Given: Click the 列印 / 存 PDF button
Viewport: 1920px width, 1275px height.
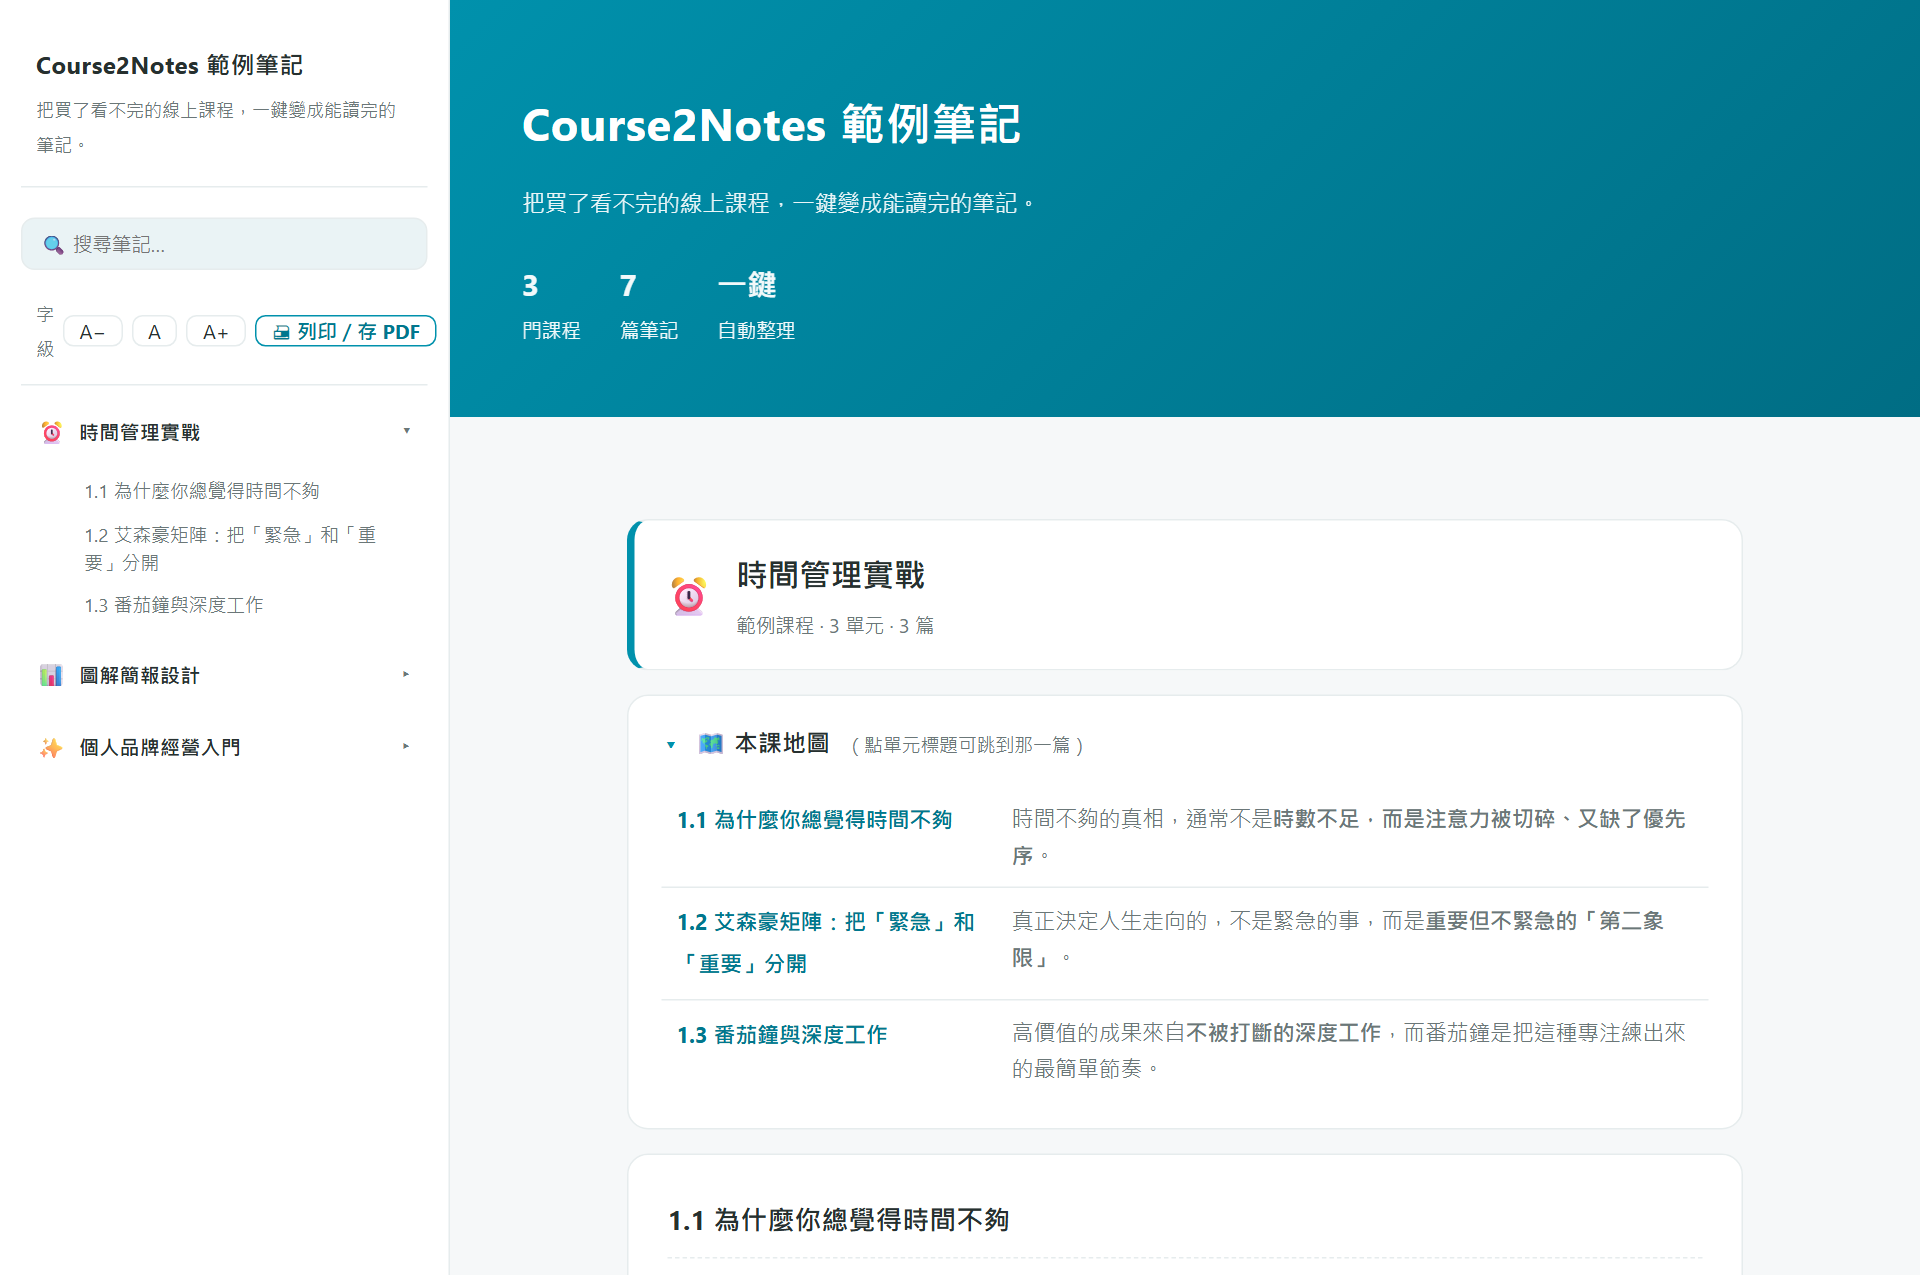Looking at the screenshot, I should [x=346, y=331].
